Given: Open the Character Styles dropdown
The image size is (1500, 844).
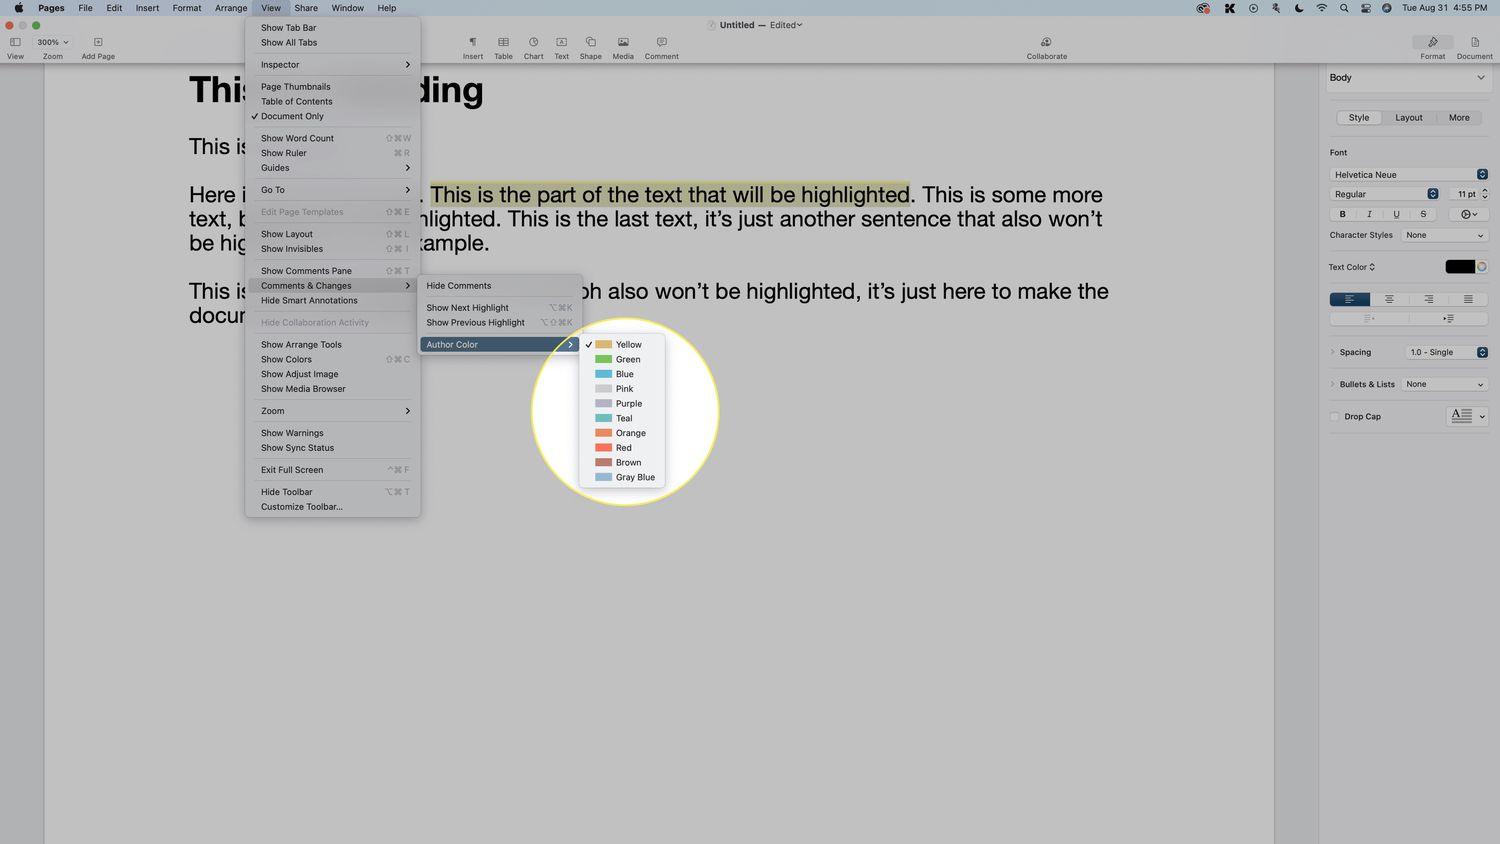Looking at the screenshot, I should click(1444, 235).
